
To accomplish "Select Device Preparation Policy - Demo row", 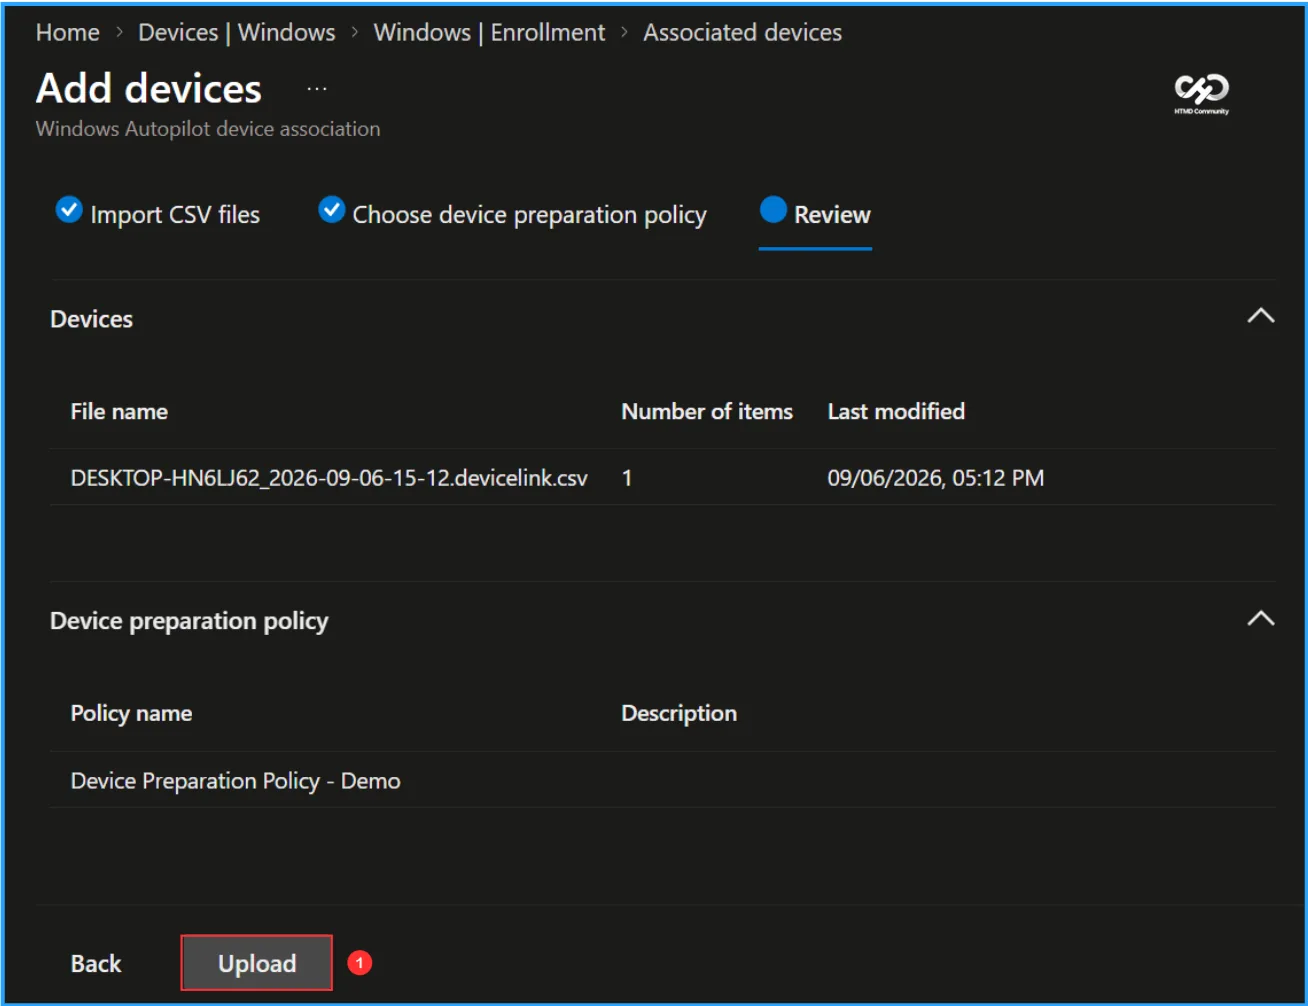I will click(x=662, y=781).
